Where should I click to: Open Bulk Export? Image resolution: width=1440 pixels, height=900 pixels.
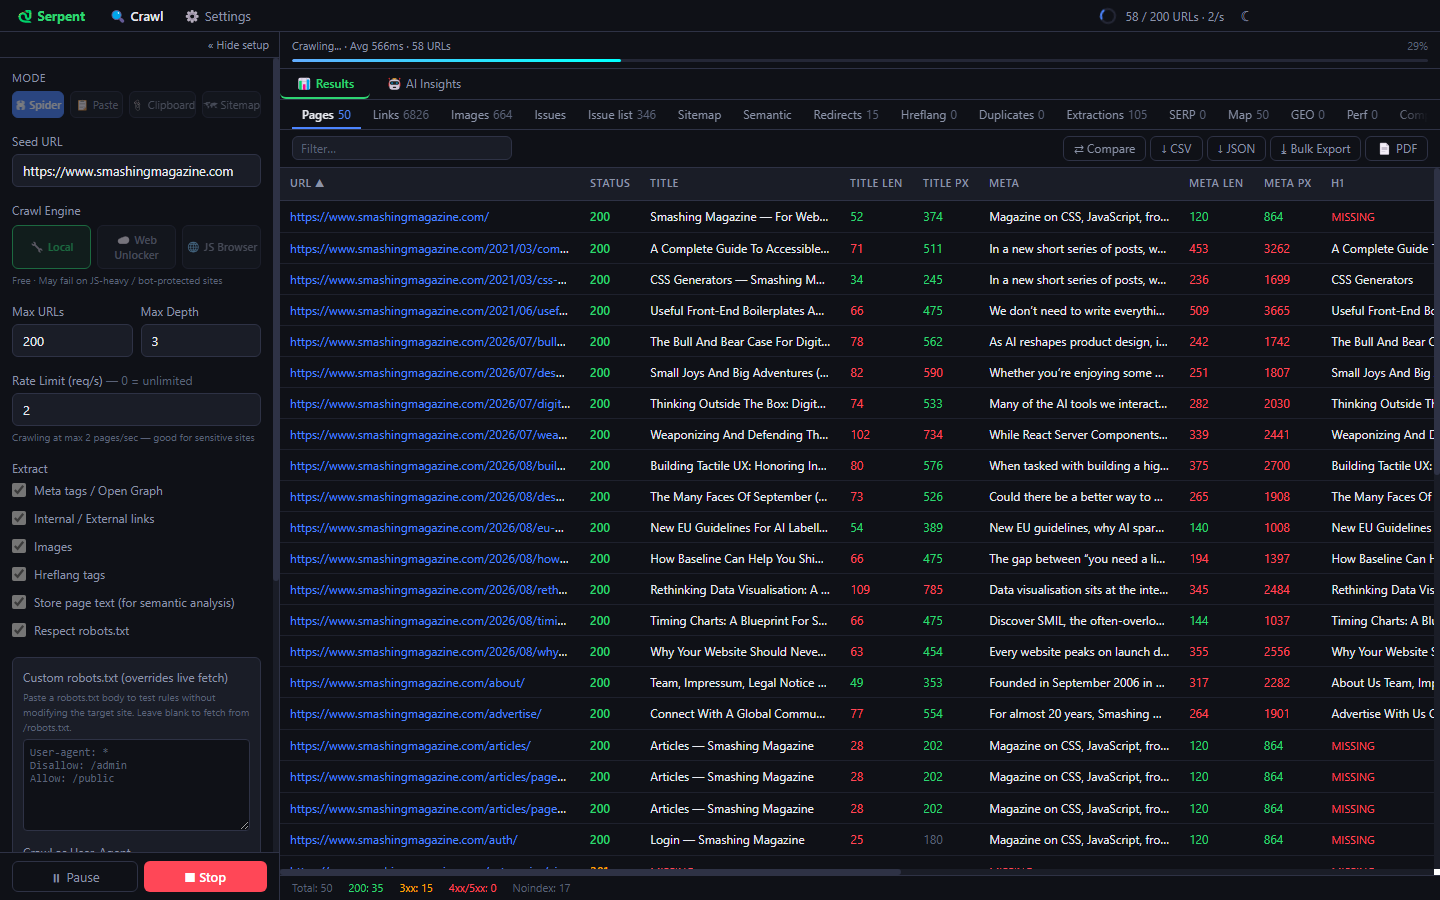(x=1315, y=148)
